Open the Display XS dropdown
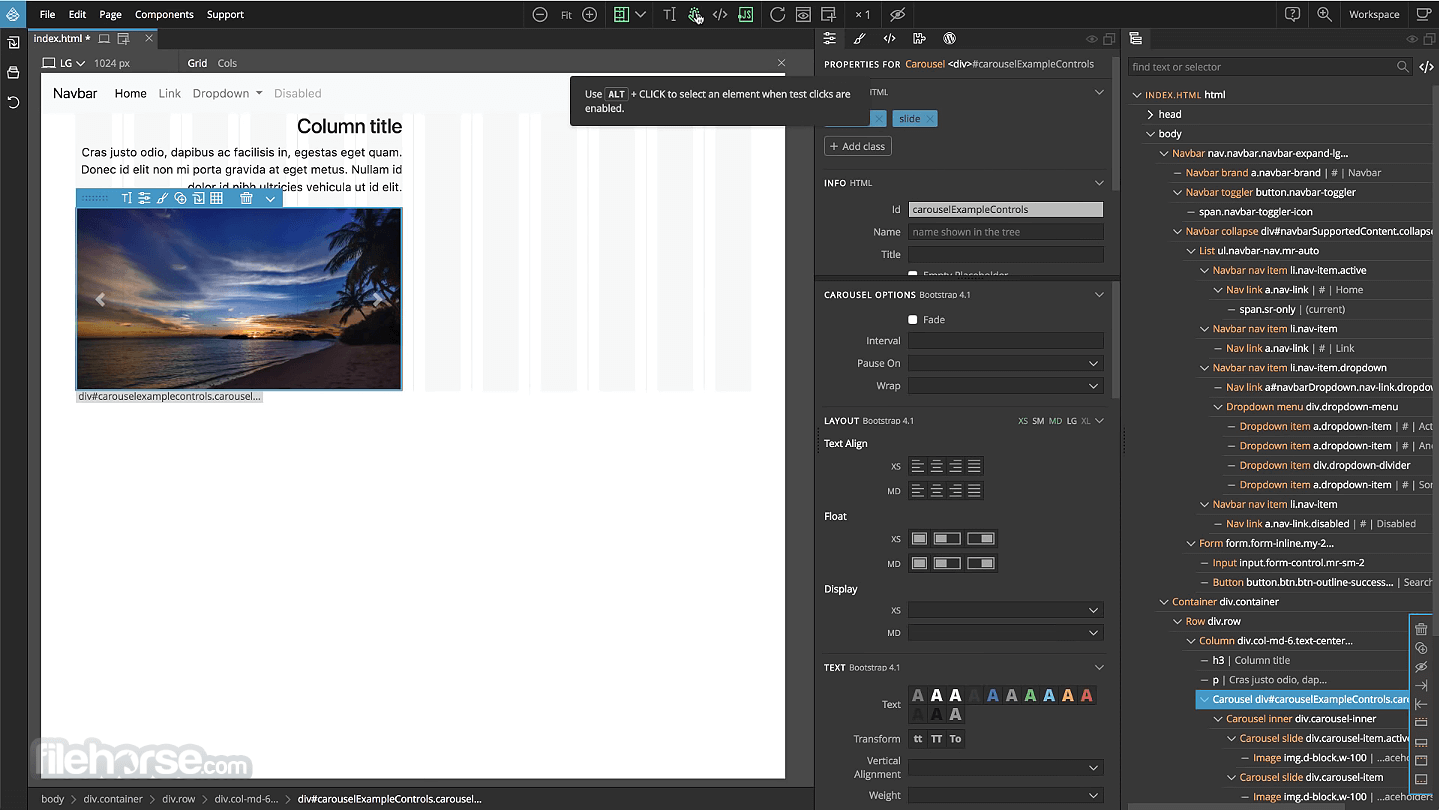The width and height of the screenshot is (1439, 810). tap(1006, 610)
